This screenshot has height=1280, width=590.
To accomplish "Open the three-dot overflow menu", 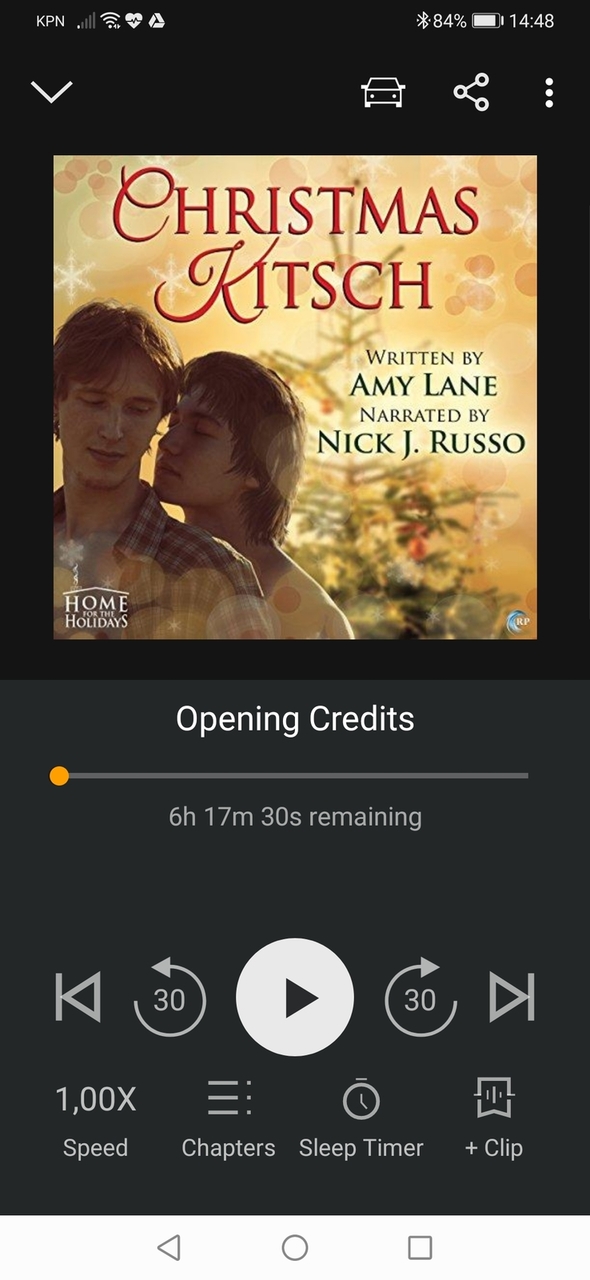I will click(549, 92).
